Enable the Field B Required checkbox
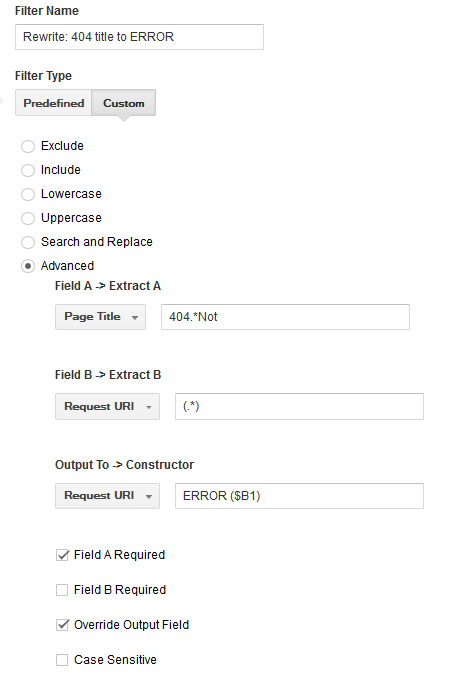The width and height of the screenshot is (472, 674). coord(62,590)
